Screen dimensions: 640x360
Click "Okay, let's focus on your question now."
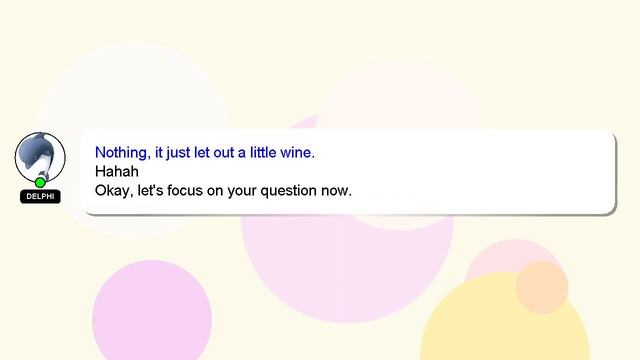pyautogui.click(x=223, y=190)
